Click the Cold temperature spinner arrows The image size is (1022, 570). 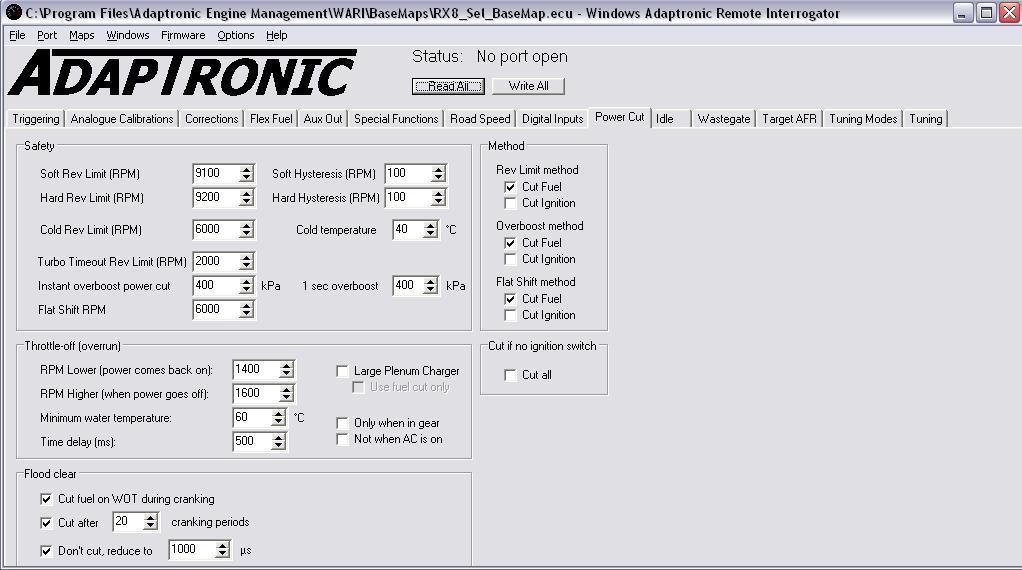click(x=430, y=229)
